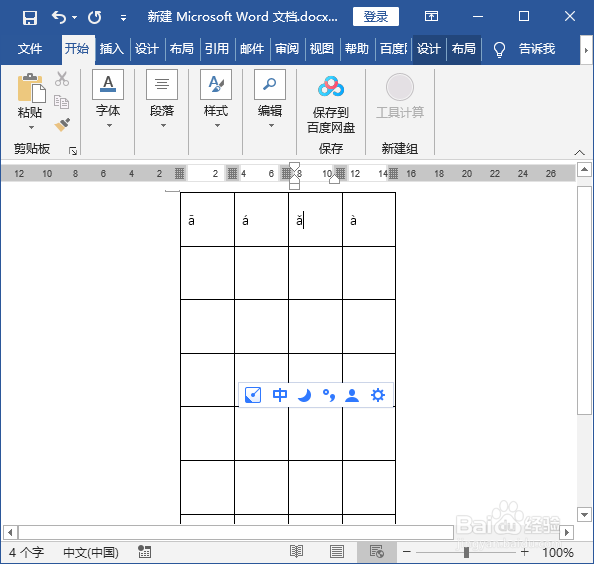Open the 百度 ribbon tab
Screen dimensions: 594x564
393,48
